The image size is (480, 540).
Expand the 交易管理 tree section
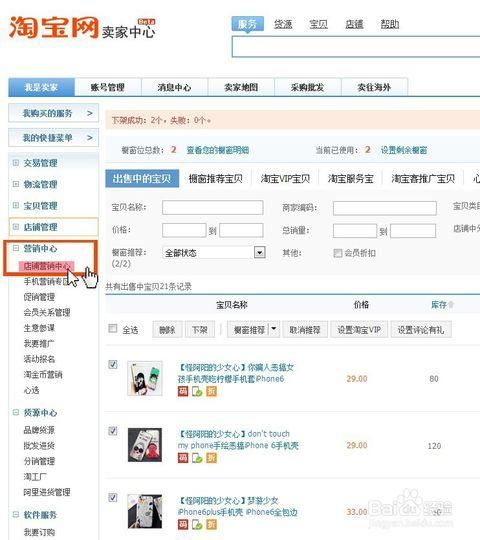tap(15, 163)
